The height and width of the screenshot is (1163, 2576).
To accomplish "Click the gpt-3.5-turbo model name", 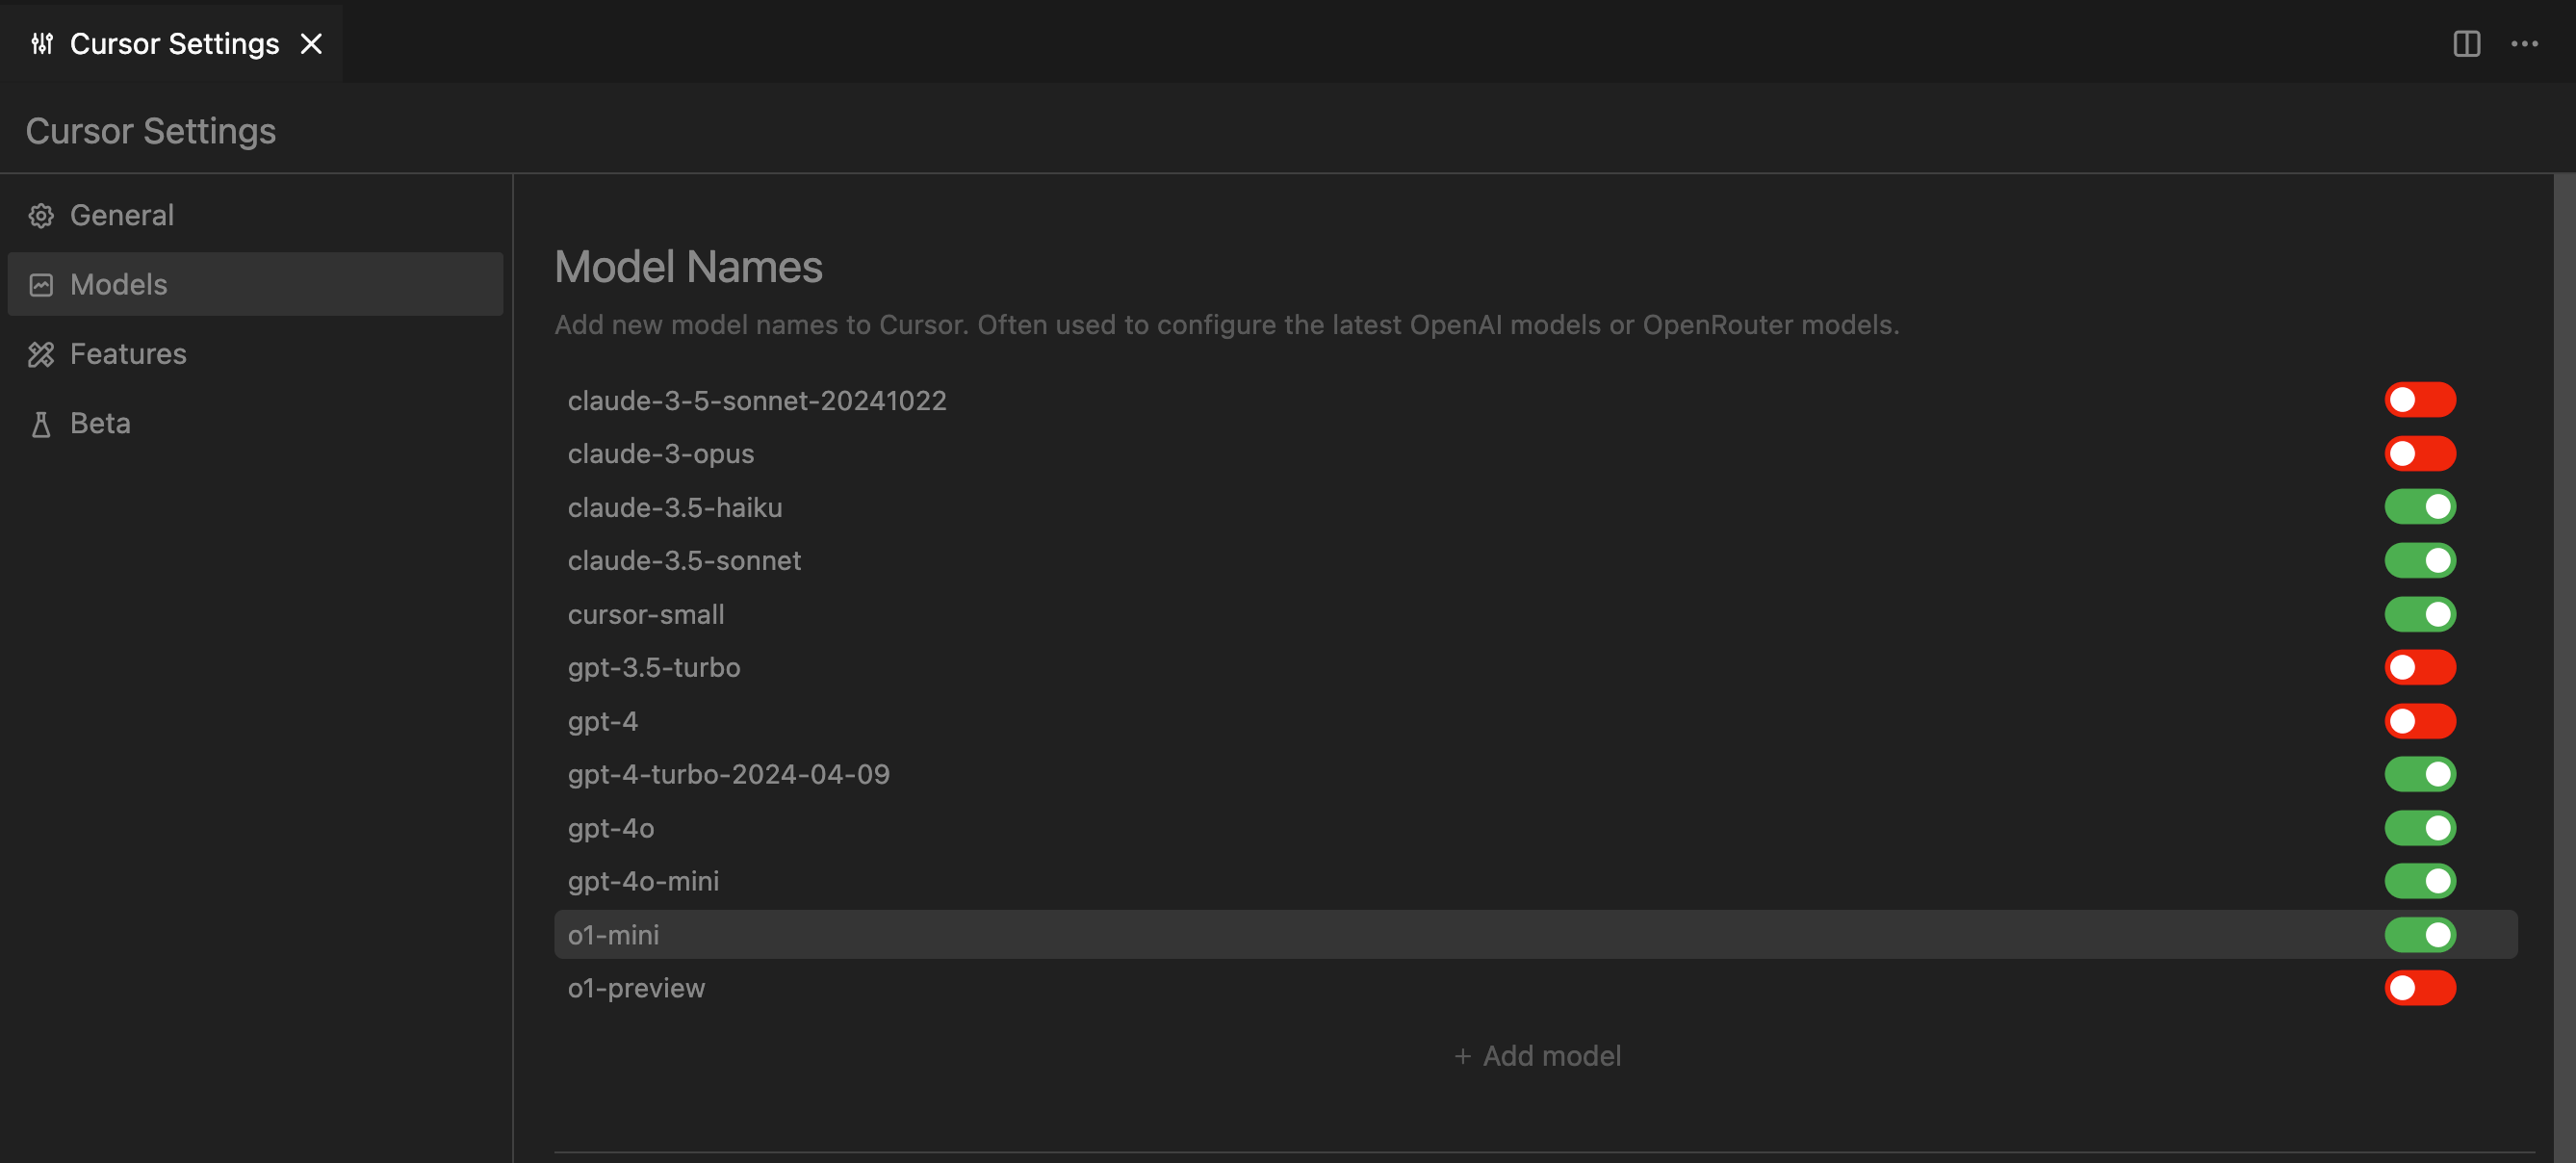I will [x=654, y=667].
